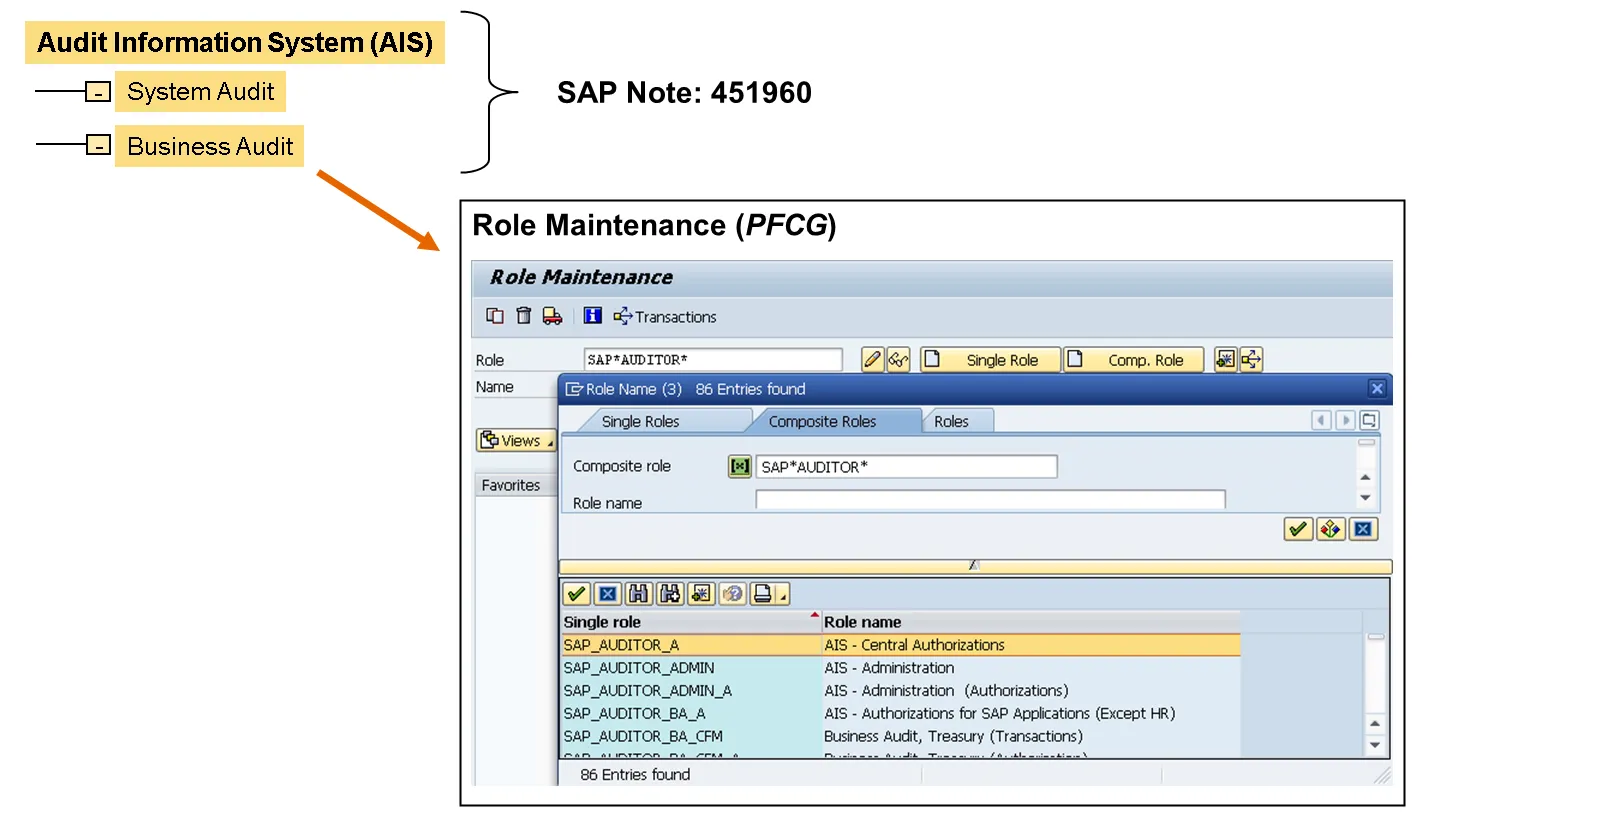Click the blue information icon
This screenshot has width=1600, height=817.
pyautogui.click(x=593, y=316)
